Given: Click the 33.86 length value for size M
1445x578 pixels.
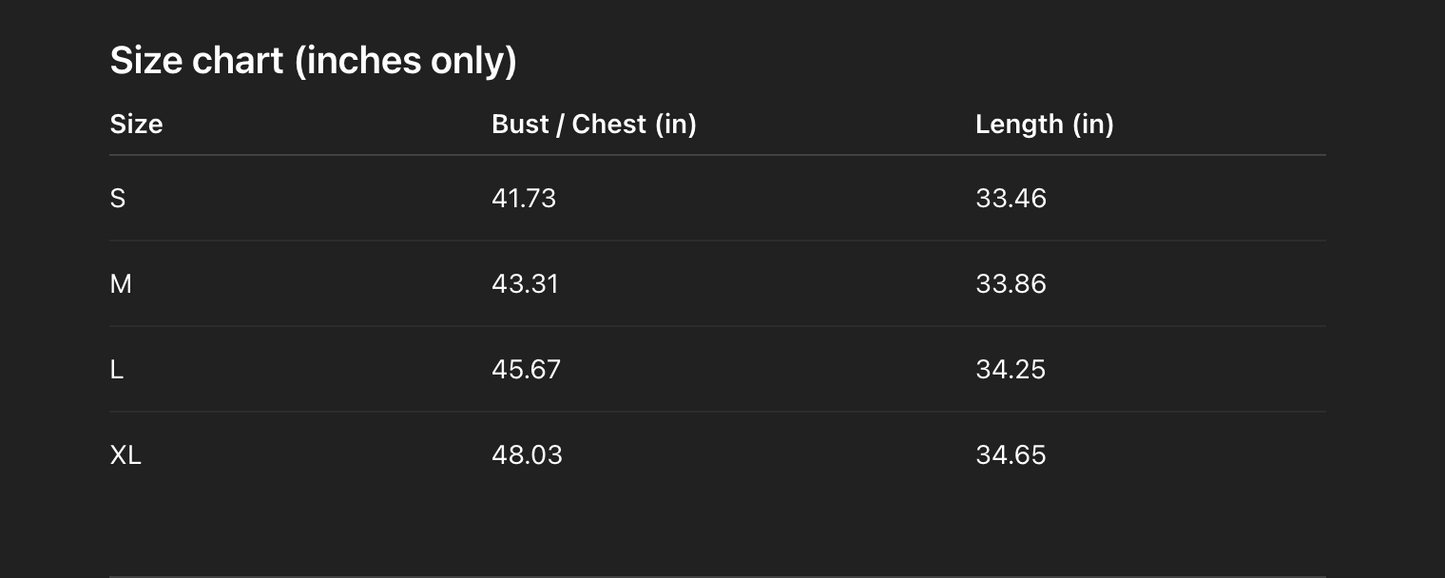Looking at the screenshot, I should [x=1010, y=284].
